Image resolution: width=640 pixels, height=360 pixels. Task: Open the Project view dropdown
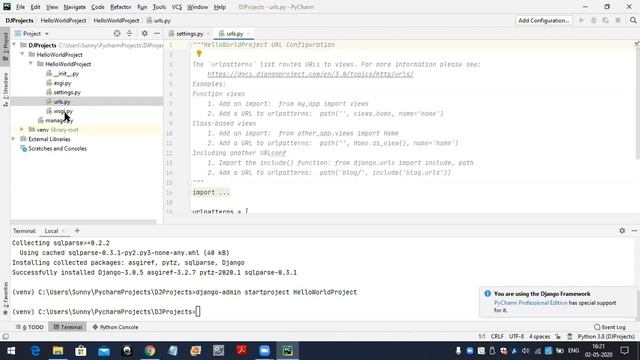click(32, 33)
